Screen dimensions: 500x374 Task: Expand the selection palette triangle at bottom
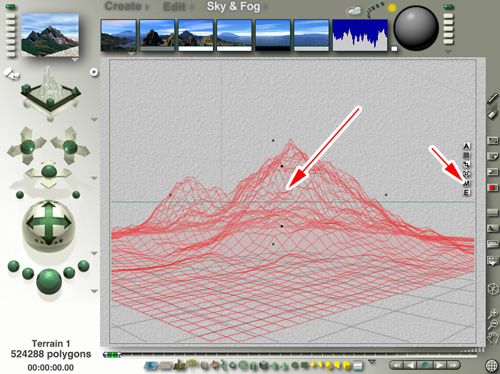pos(372,362)
